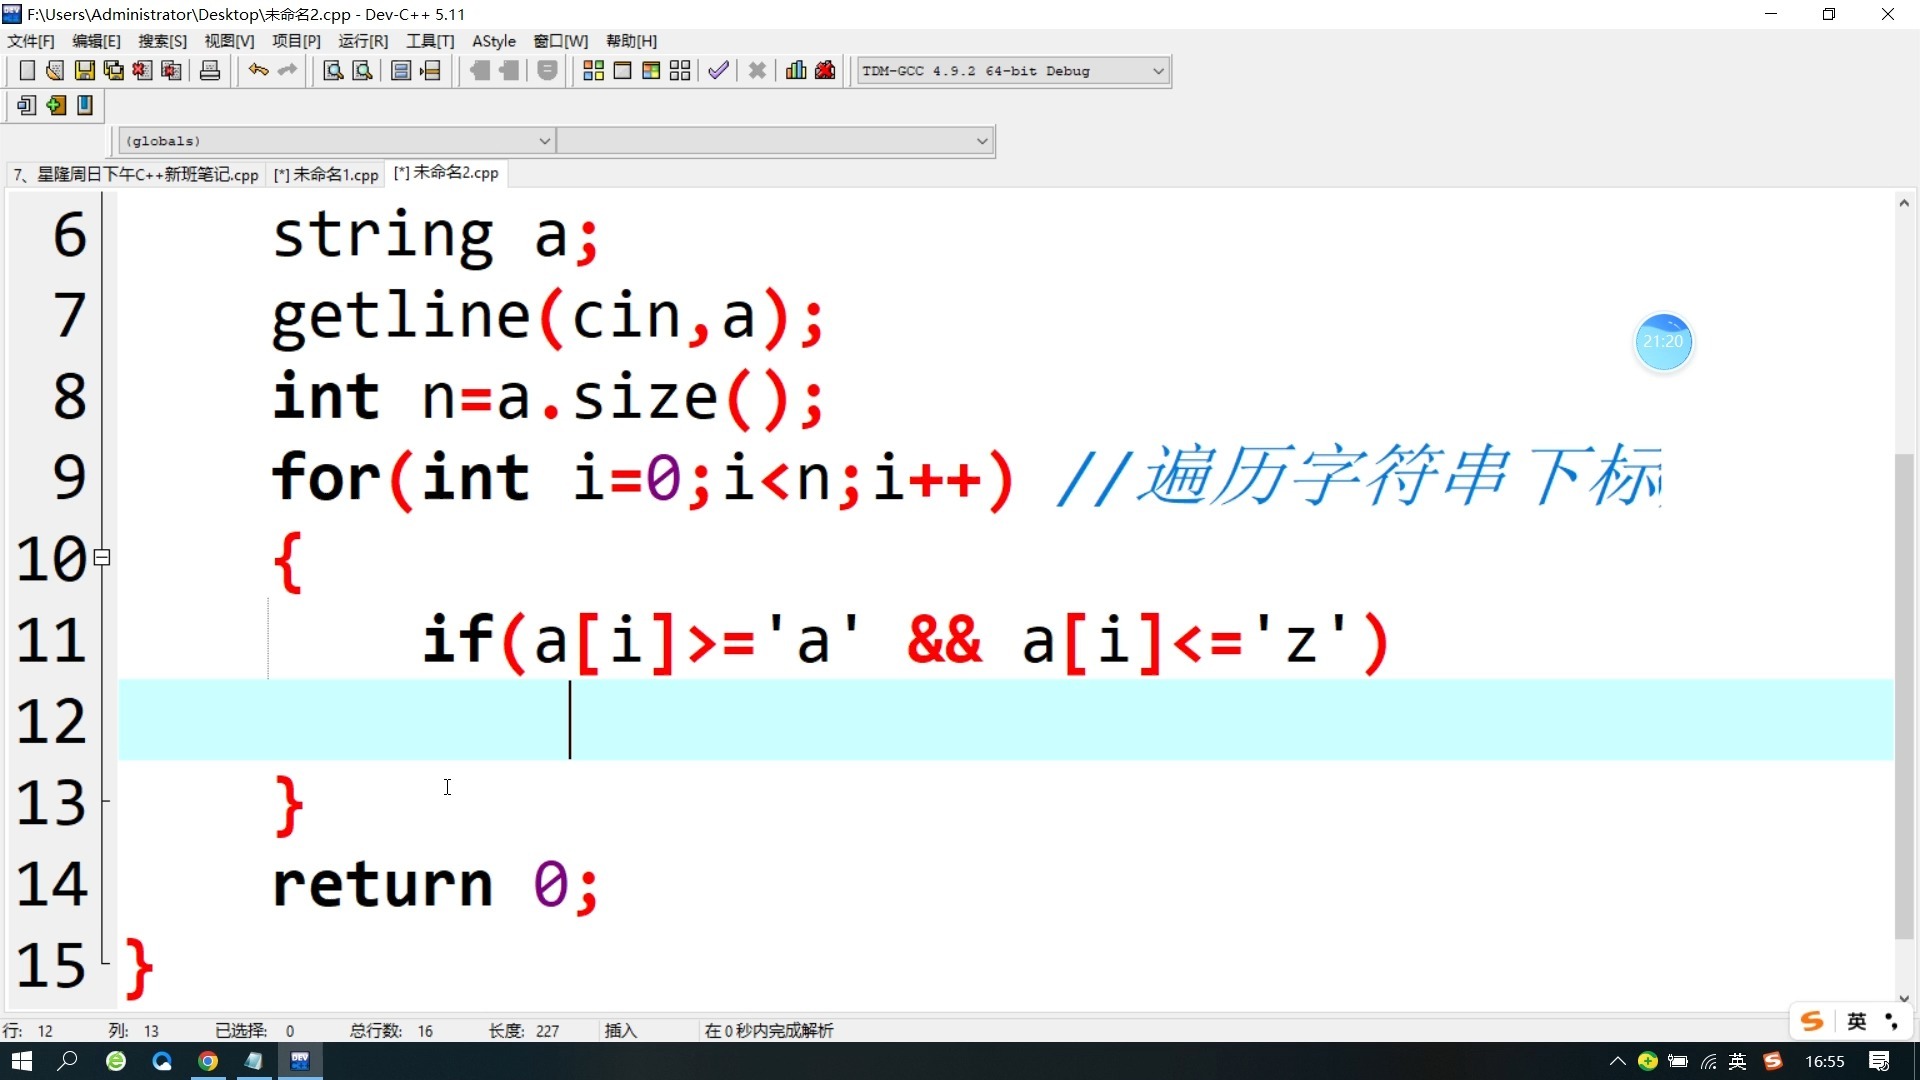Click the Print icon in toolbar

[210, 71]
